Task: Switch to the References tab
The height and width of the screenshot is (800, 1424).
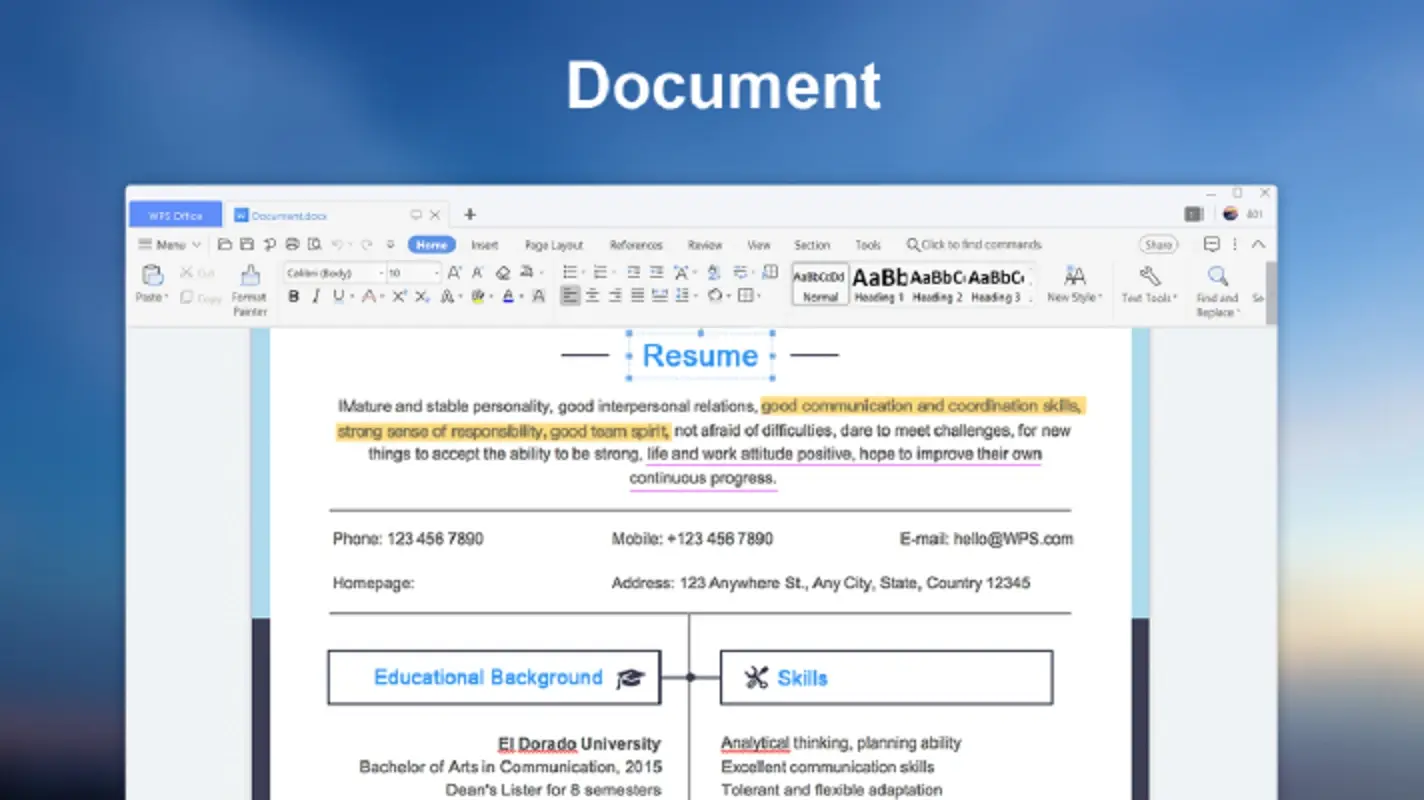Action: [636, 244]
